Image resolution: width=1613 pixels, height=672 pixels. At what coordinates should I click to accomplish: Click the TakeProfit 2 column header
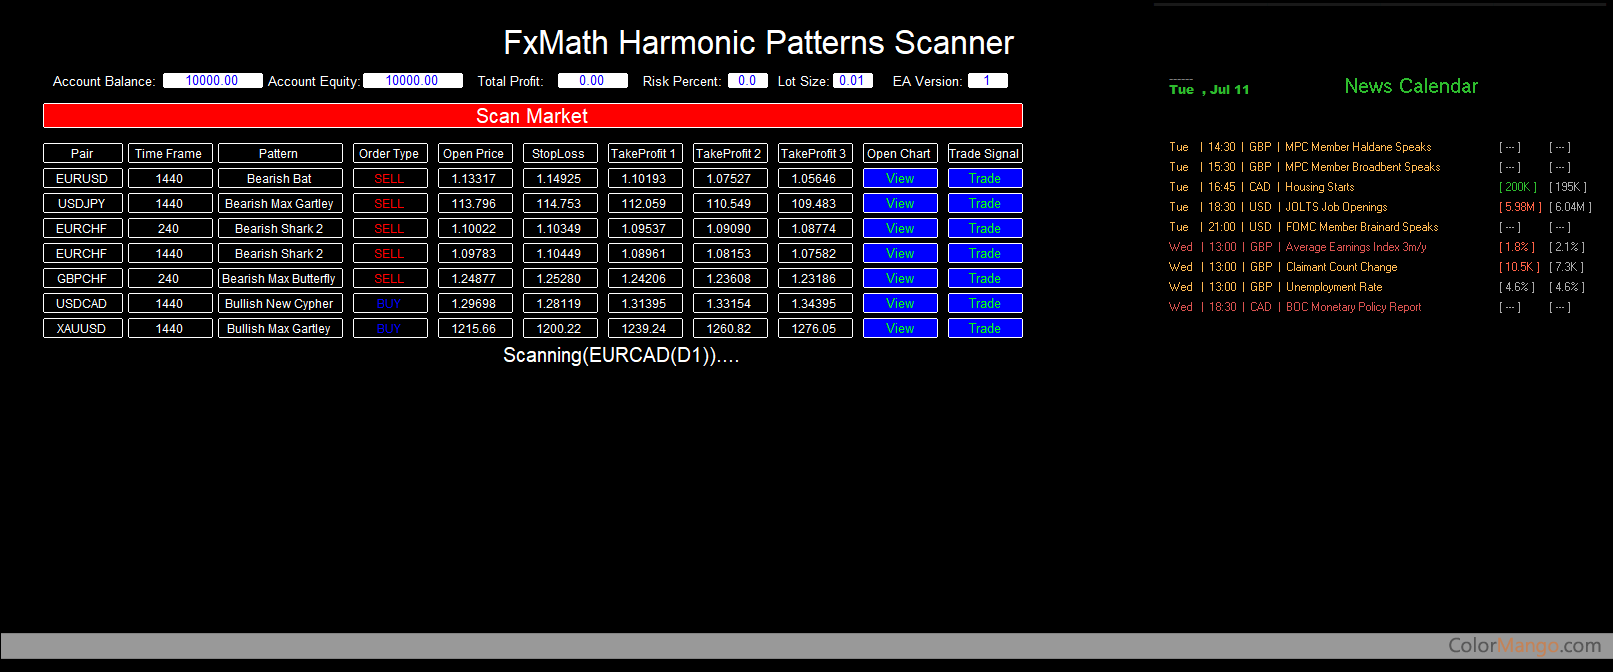[729, 153]
